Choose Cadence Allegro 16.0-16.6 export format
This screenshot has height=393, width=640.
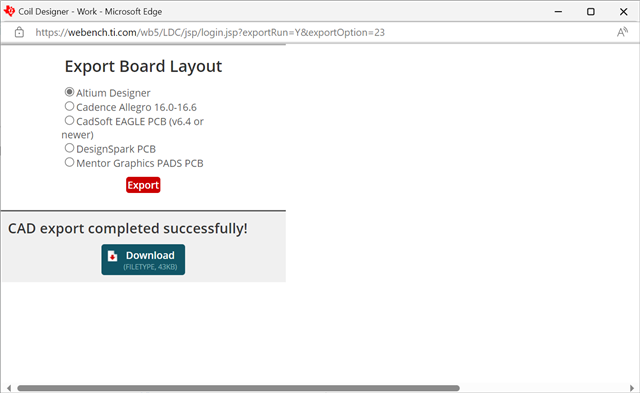coord(69,106)
